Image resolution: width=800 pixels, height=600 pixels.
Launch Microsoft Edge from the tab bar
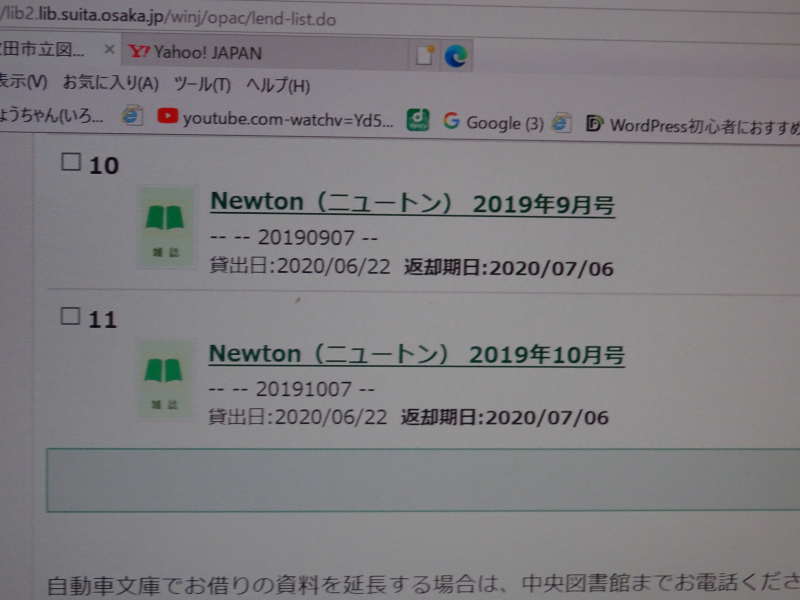(456, 56)
